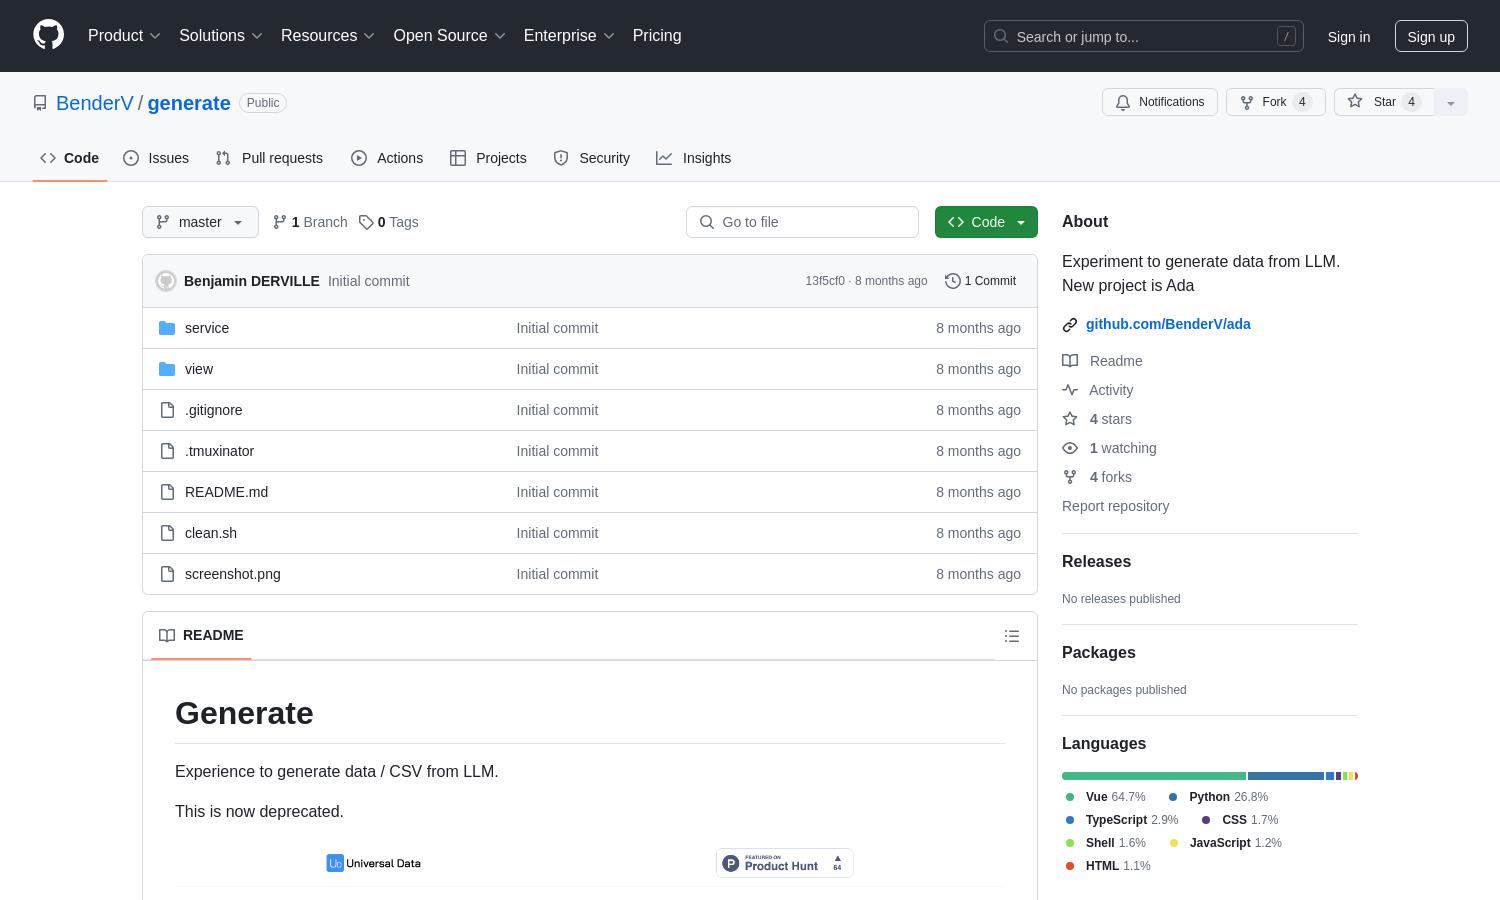This screenshot has height=900, width=1500.
Task: Click the Sign up button
Action: click(1431, 36)
